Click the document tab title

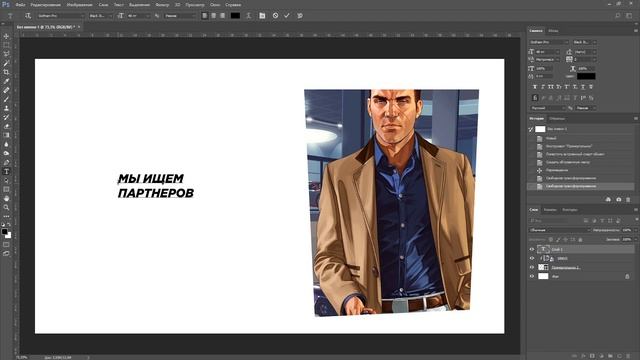[45, 27]
